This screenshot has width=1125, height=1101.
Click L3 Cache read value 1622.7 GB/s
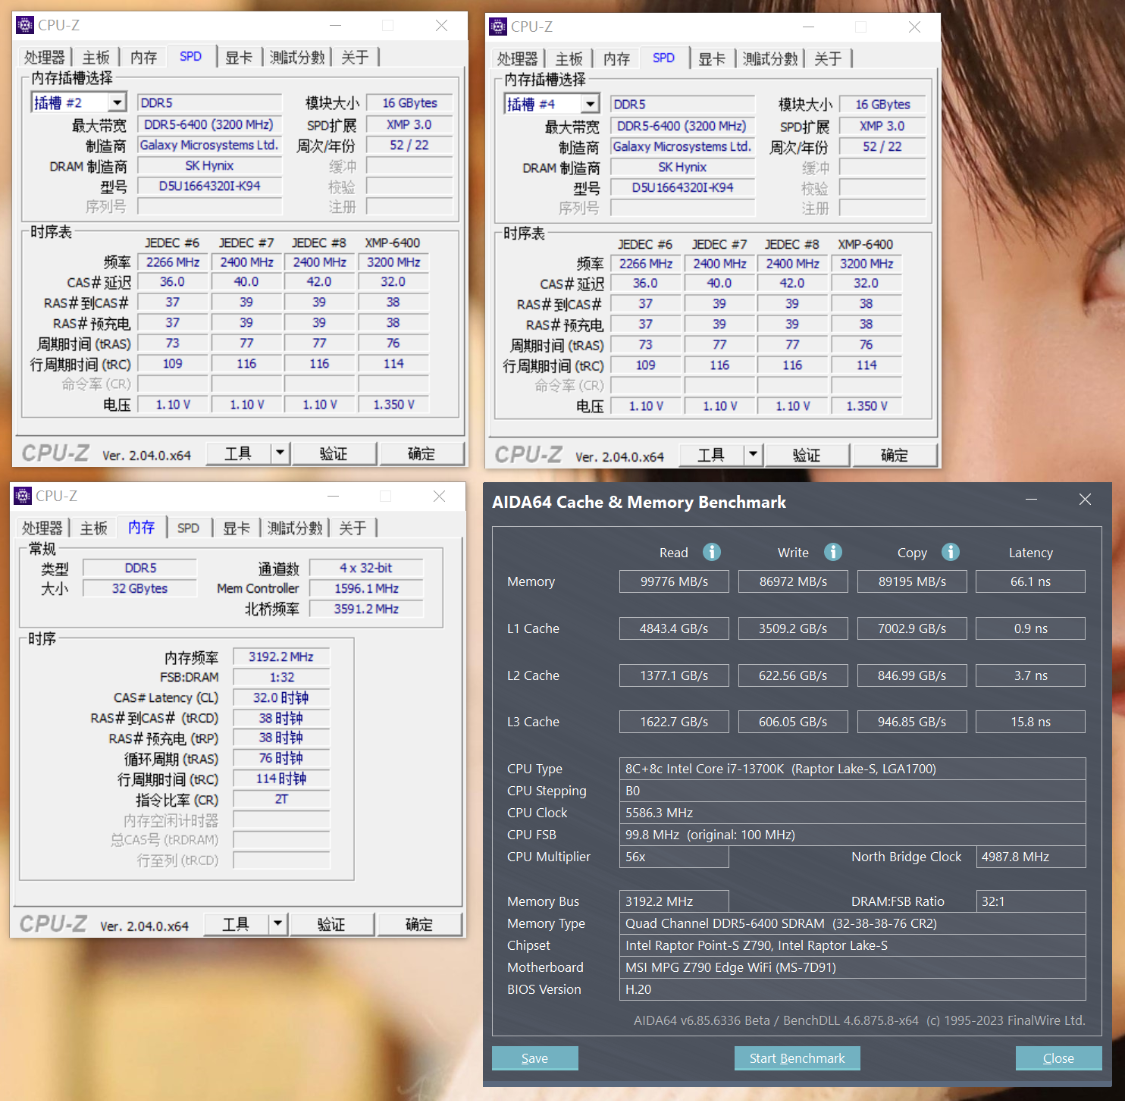click(674, 722)
